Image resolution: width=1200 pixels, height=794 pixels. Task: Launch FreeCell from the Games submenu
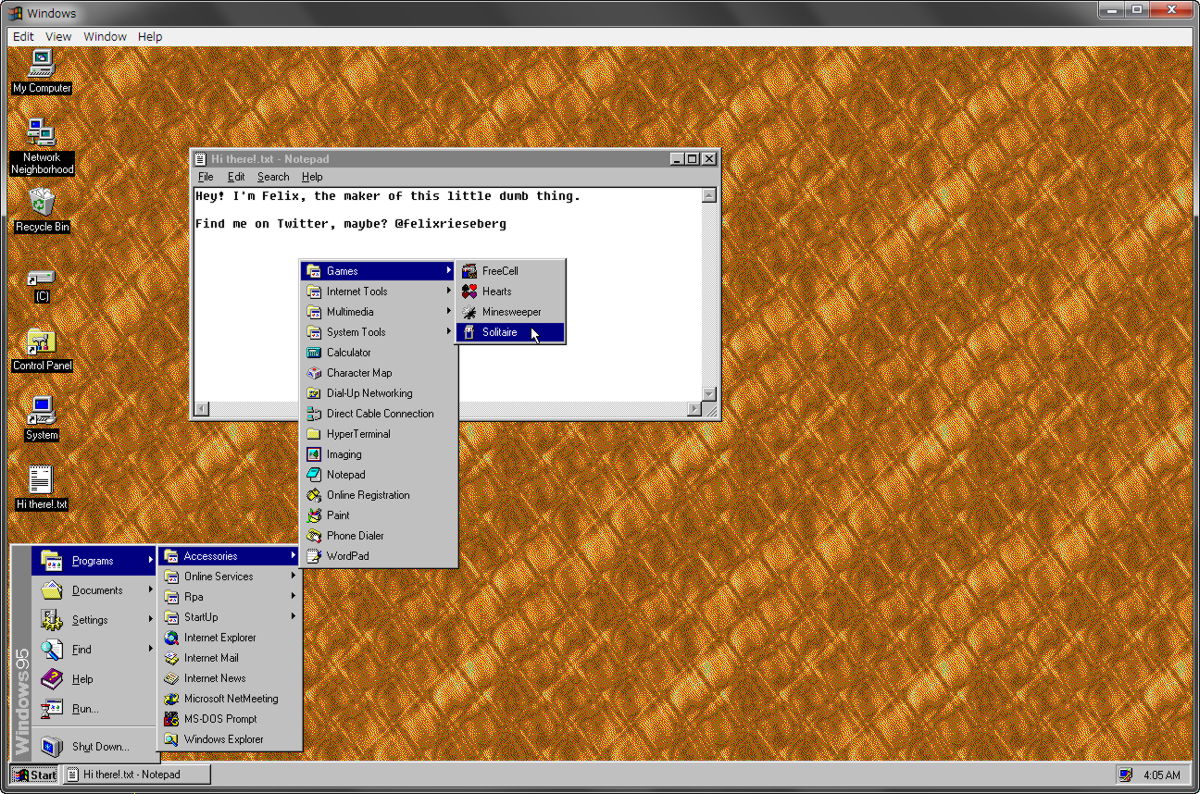[510, 271]
